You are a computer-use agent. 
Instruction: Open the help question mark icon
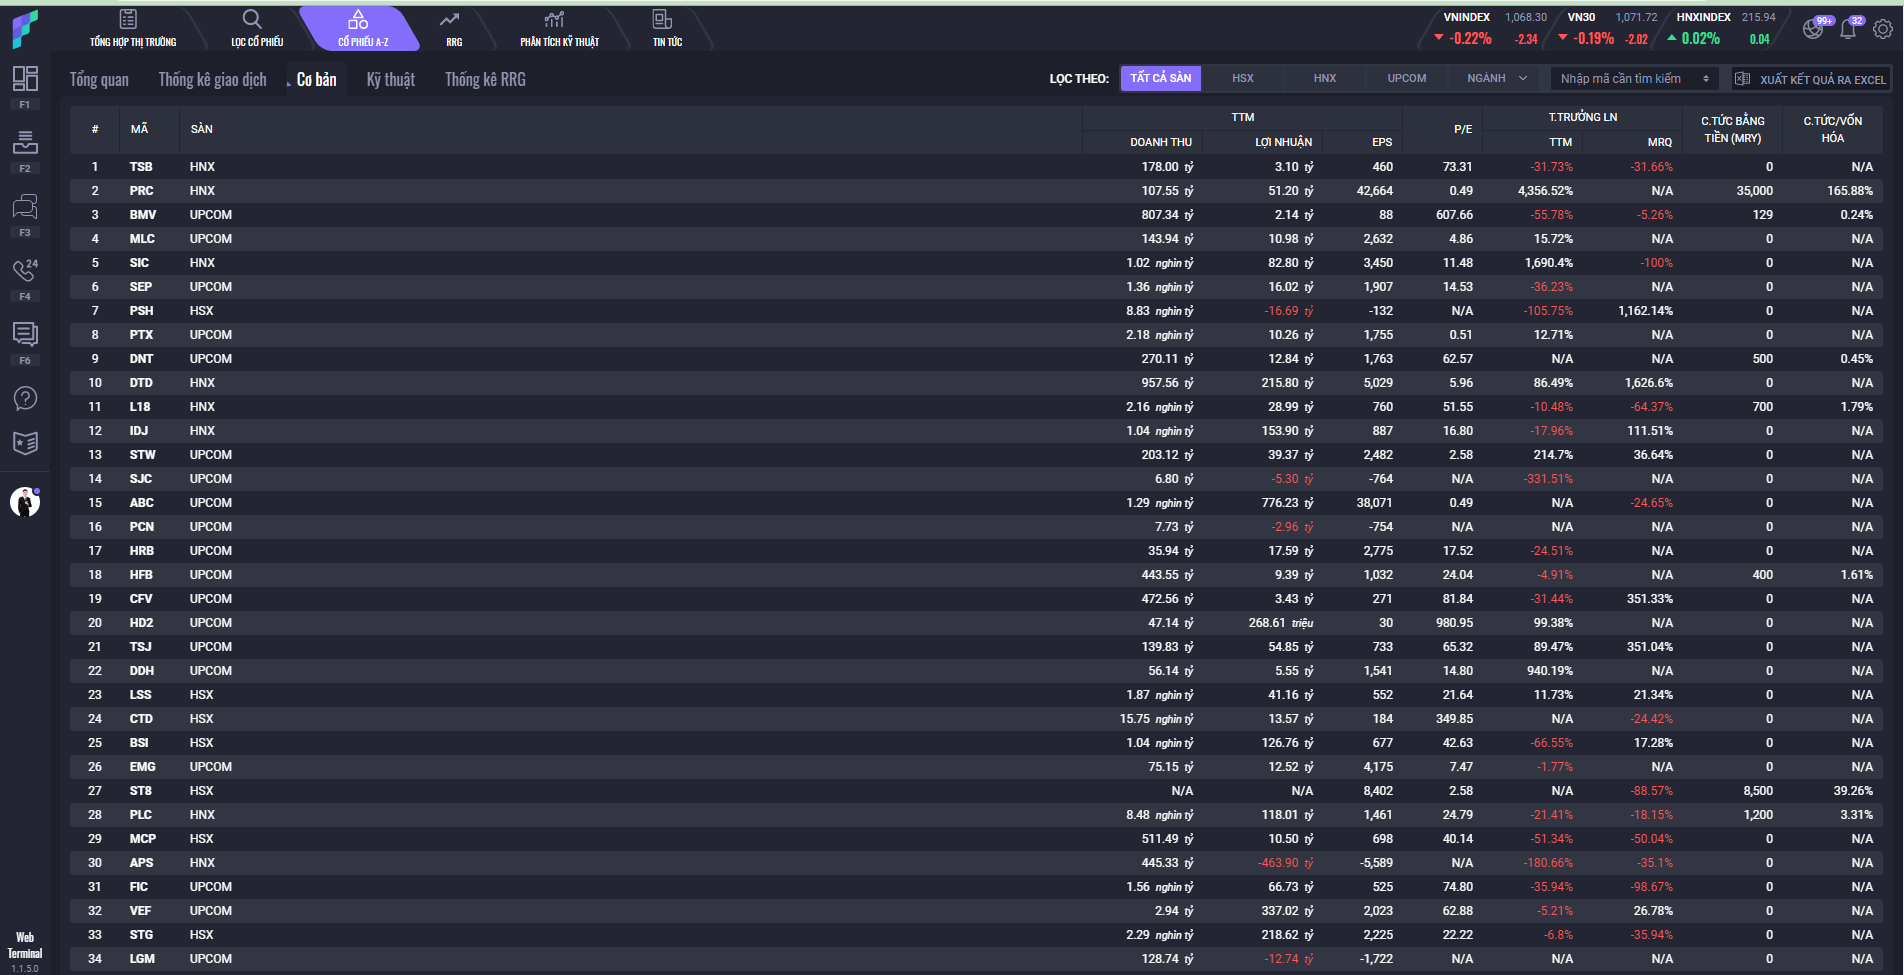[25, 398]
